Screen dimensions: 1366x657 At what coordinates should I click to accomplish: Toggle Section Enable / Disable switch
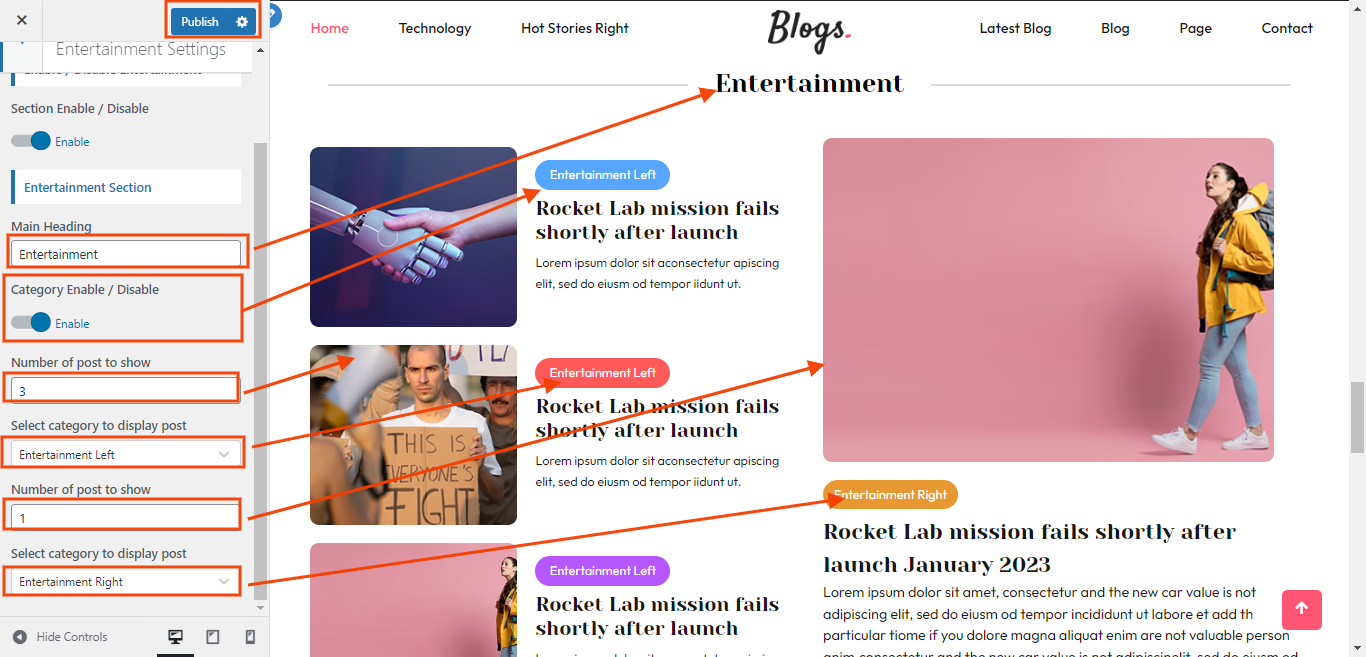pyautogui.click(x=31, y=141)
